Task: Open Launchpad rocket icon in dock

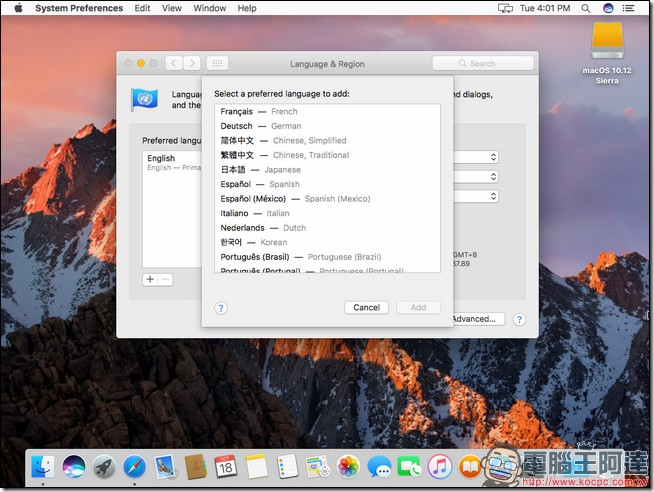Action: click(104, 466)
